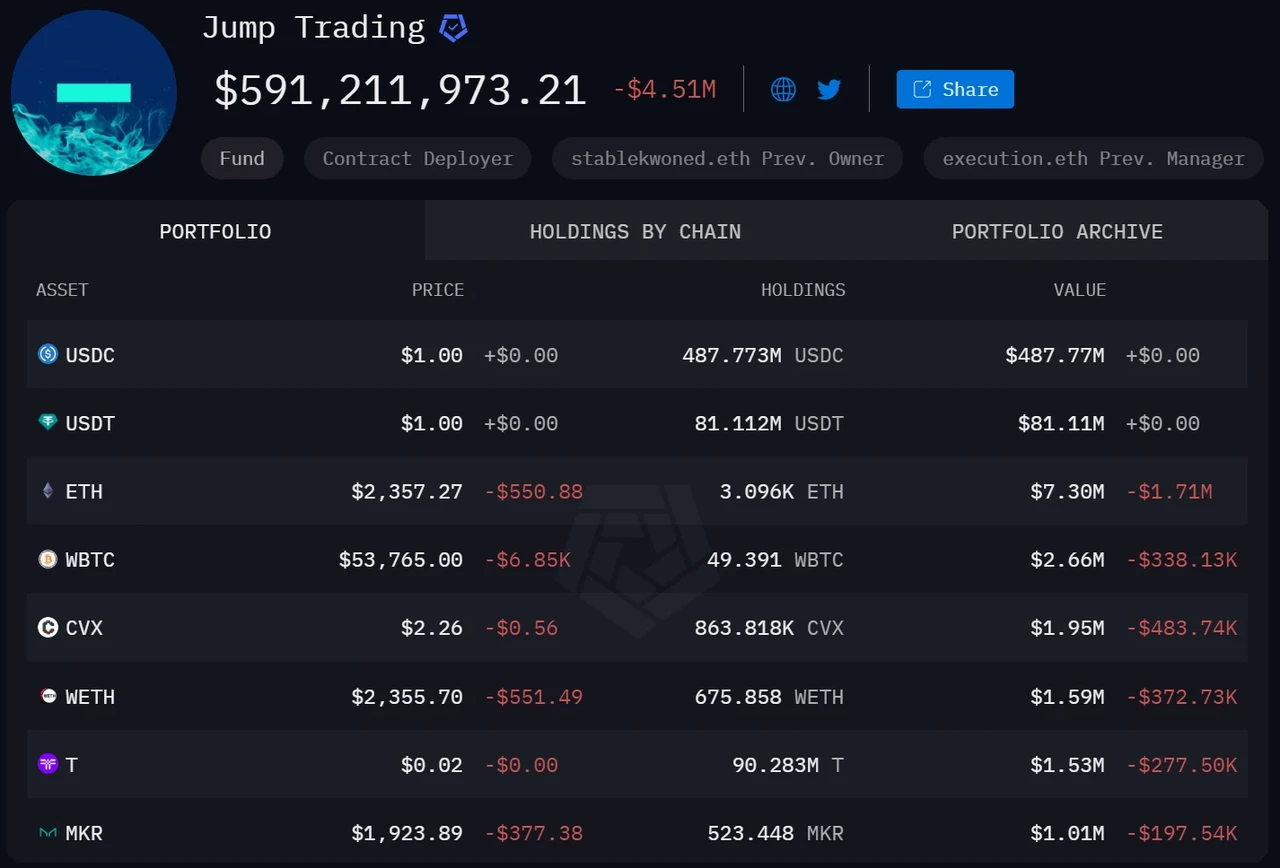Open execution.eth Prev. Manager tag
Screen dimensions: 1280x868
click(x=1093, y=159)
